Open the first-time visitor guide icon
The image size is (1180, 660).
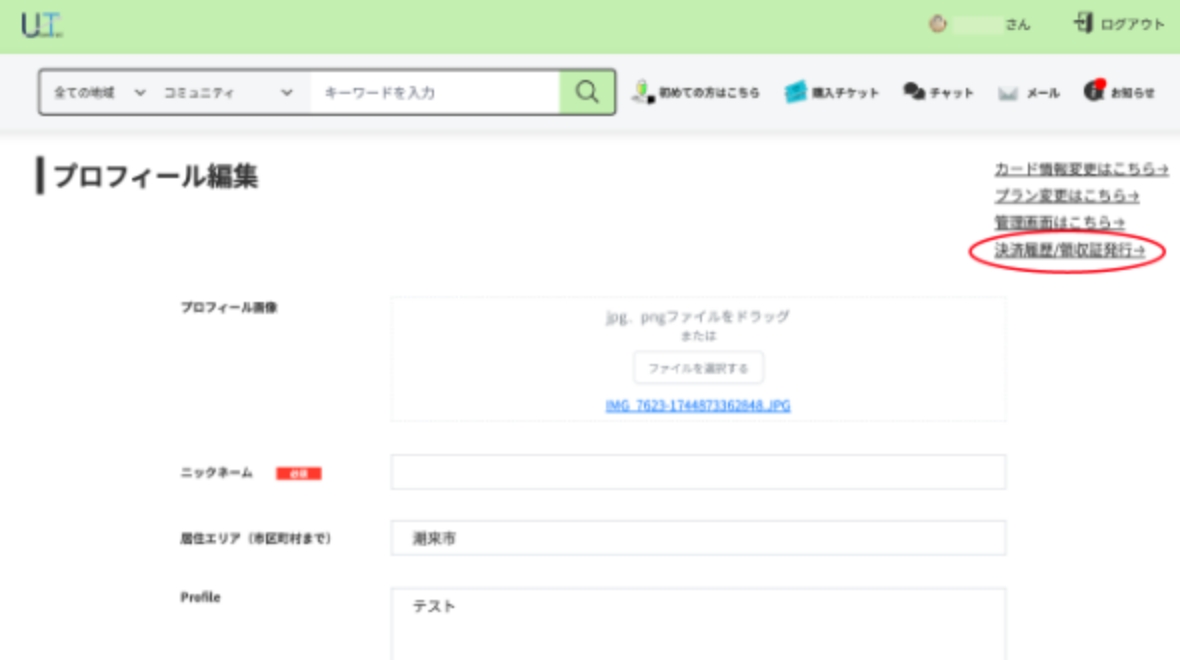pyautogui.click(x=643, y=92)
